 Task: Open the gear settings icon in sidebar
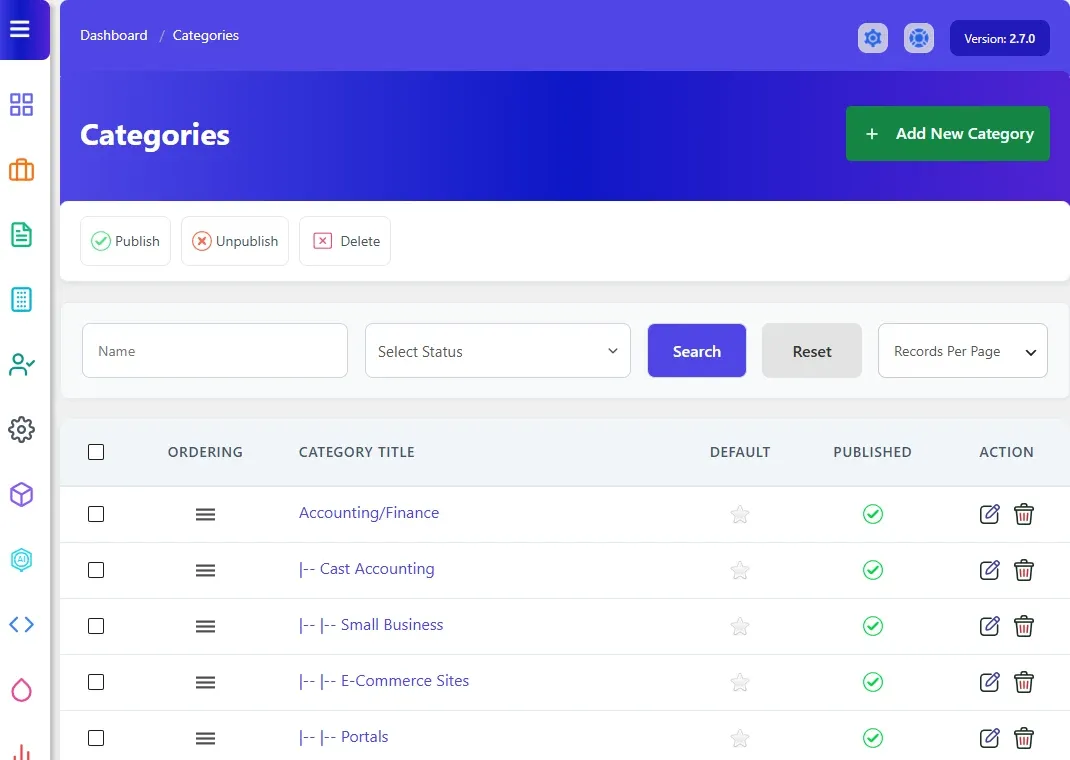click(21, 429)
